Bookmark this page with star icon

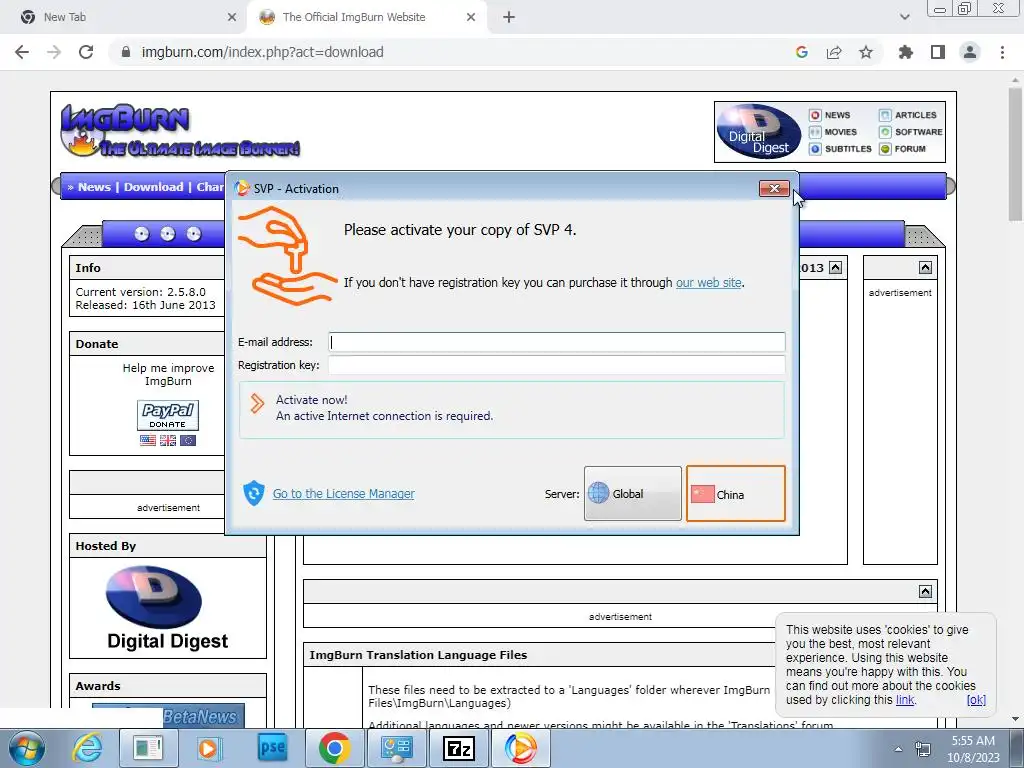point(866,52)
